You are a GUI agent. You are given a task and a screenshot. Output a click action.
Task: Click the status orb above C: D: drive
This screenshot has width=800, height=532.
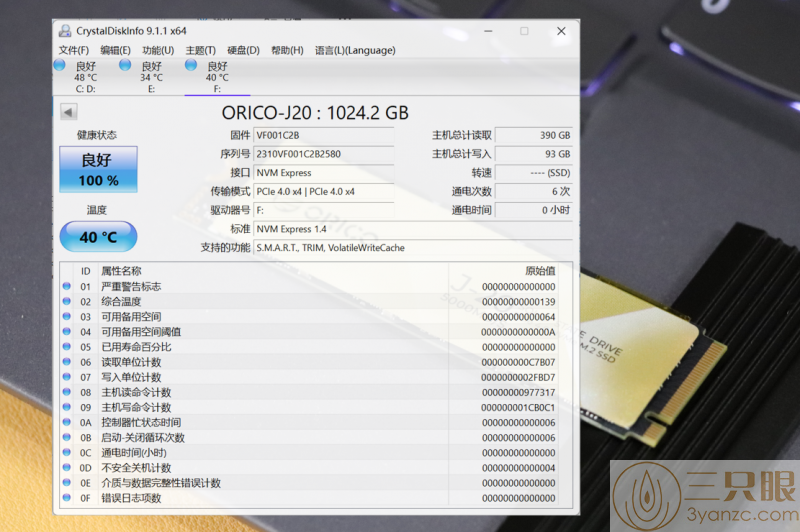pos(60,65)
